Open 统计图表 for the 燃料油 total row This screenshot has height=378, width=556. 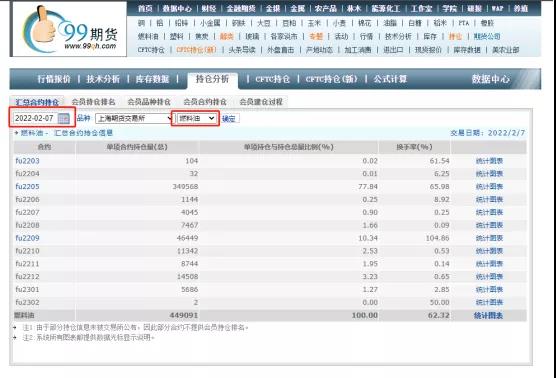point(488,315)
